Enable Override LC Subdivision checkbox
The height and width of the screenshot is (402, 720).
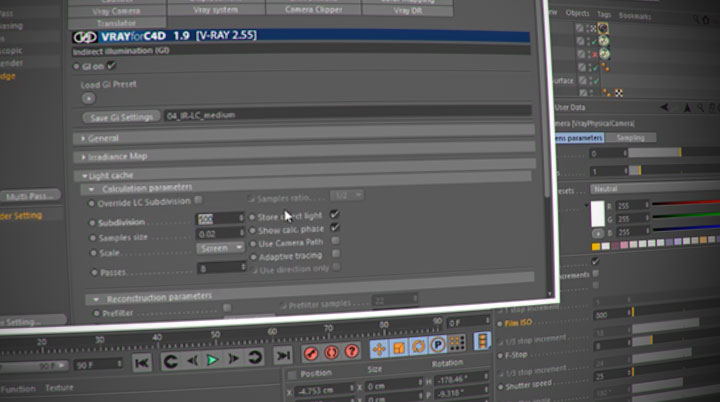tap(198, 200)
